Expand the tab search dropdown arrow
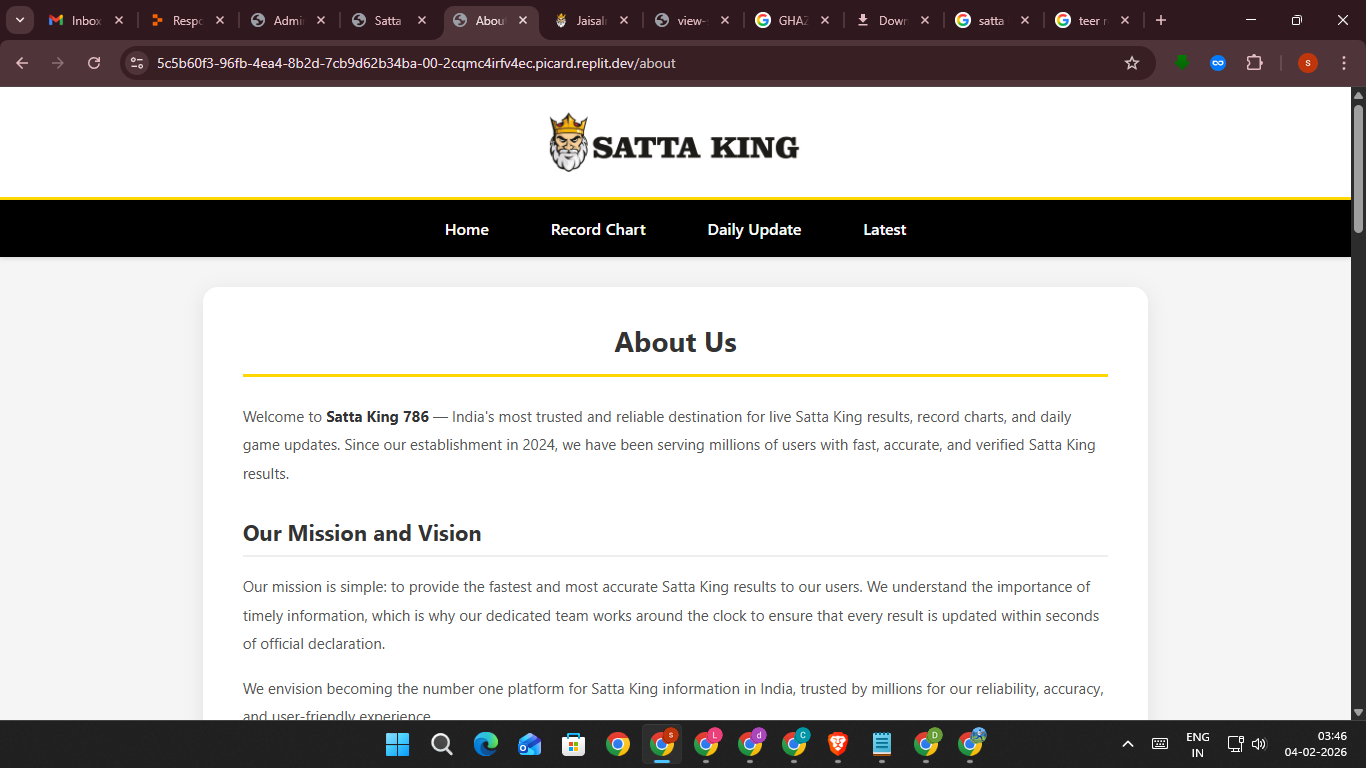Image resolution: width=1366 pixels, height=768 pixels. click(x=19, y=20)
